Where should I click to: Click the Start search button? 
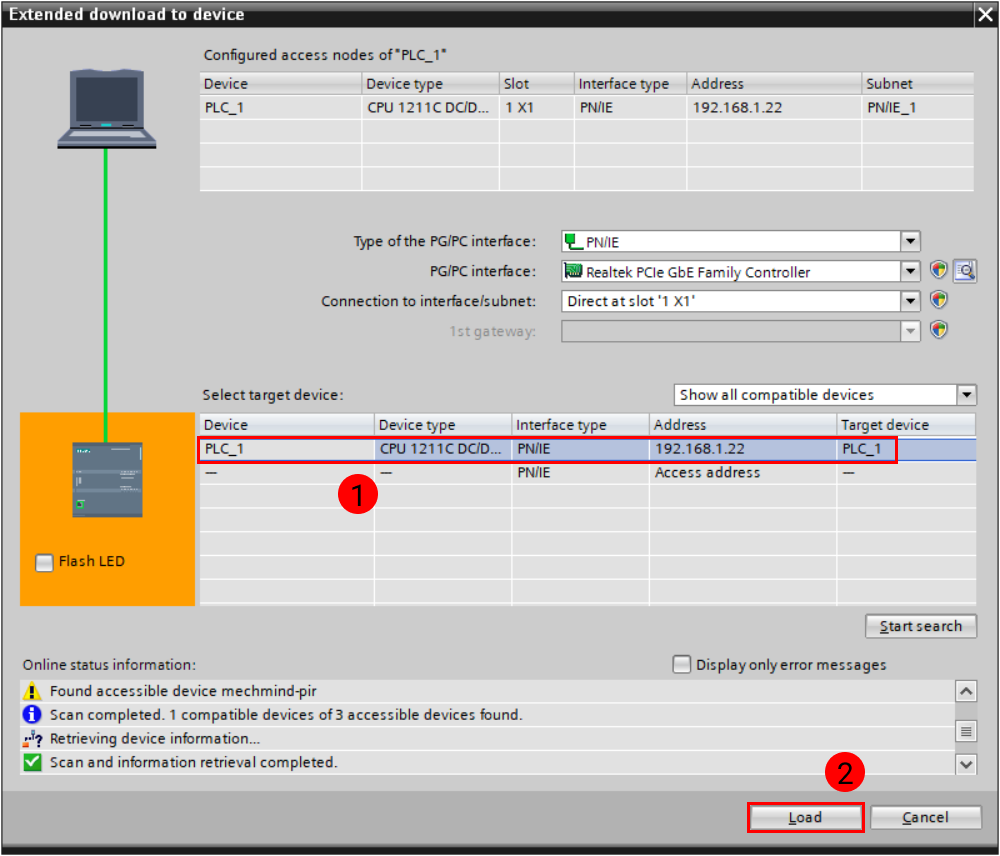coord(920,626)
